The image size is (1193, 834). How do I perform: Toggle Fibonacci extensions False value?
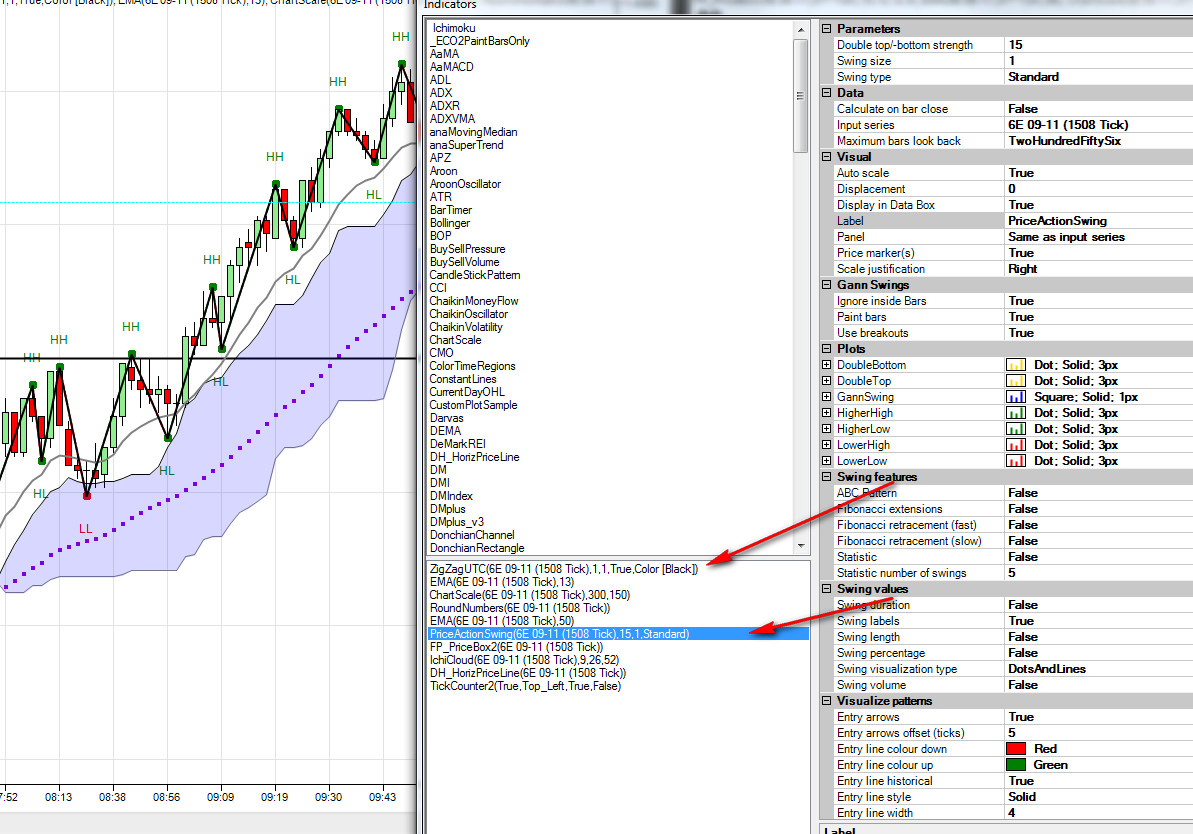(x=1099, y=509)
